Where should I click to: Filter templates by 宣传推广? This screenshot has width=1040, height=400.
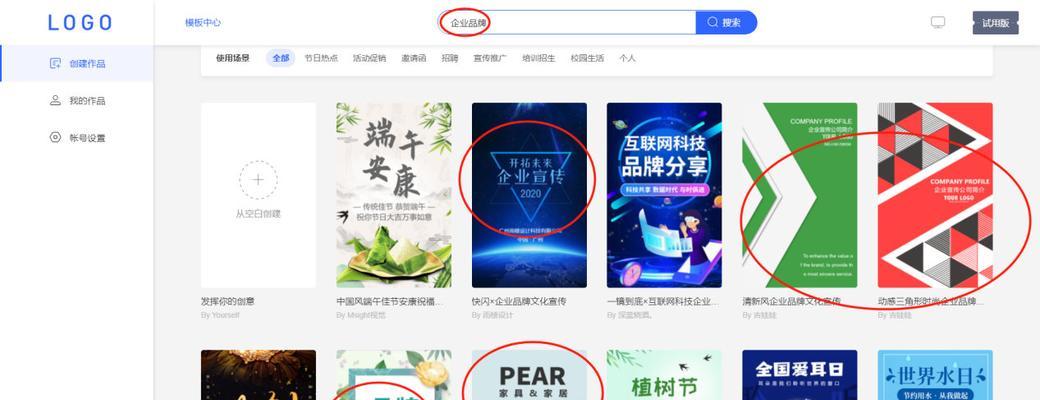tap(490, 58)
